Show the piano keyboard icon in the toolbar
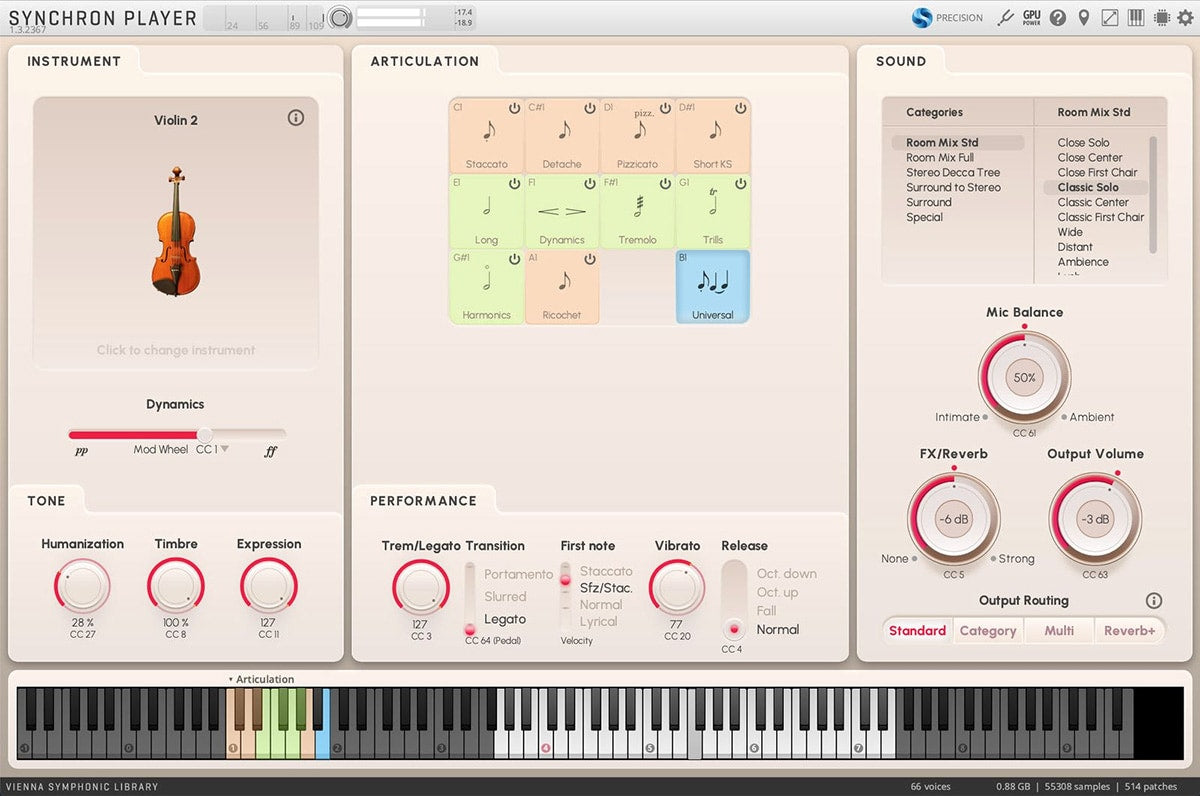The image size is (1200, 796). click(1136, 17)
